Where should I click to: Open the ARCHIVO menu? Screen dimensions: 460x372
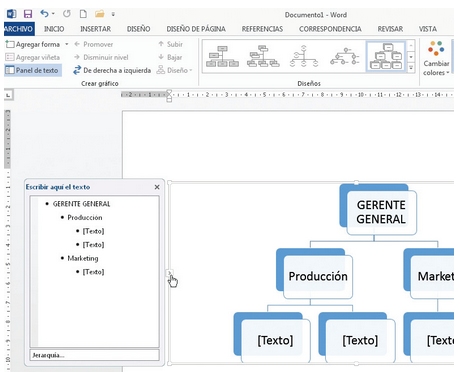19,29
